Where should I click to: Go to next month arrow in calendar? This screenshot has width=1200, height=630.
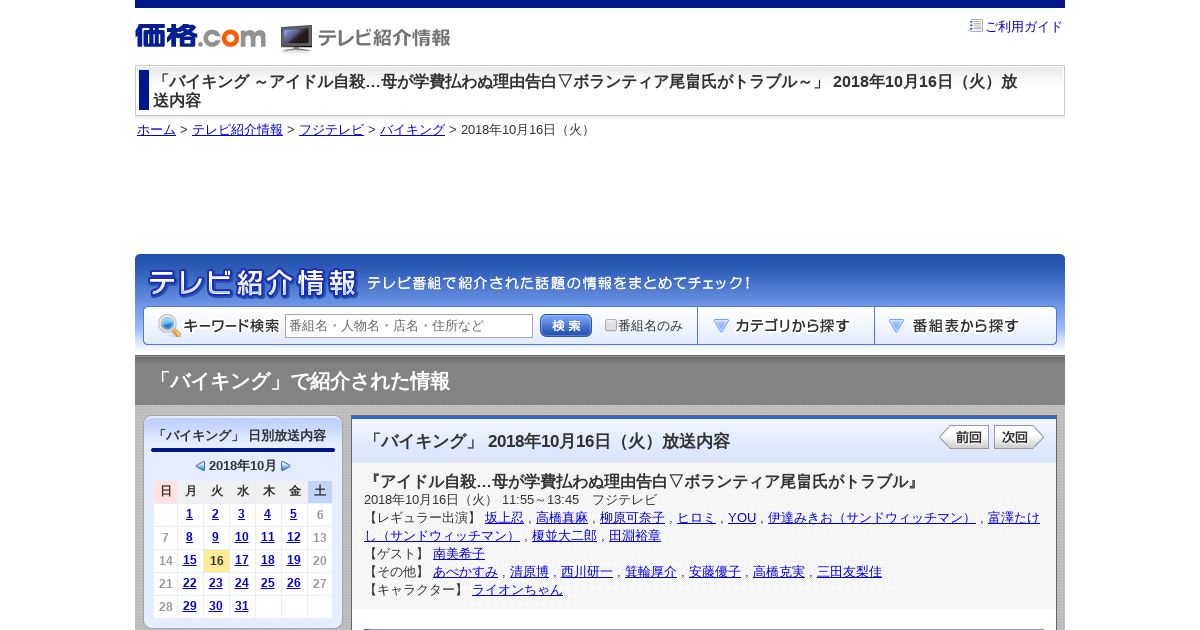pos(286,466)
